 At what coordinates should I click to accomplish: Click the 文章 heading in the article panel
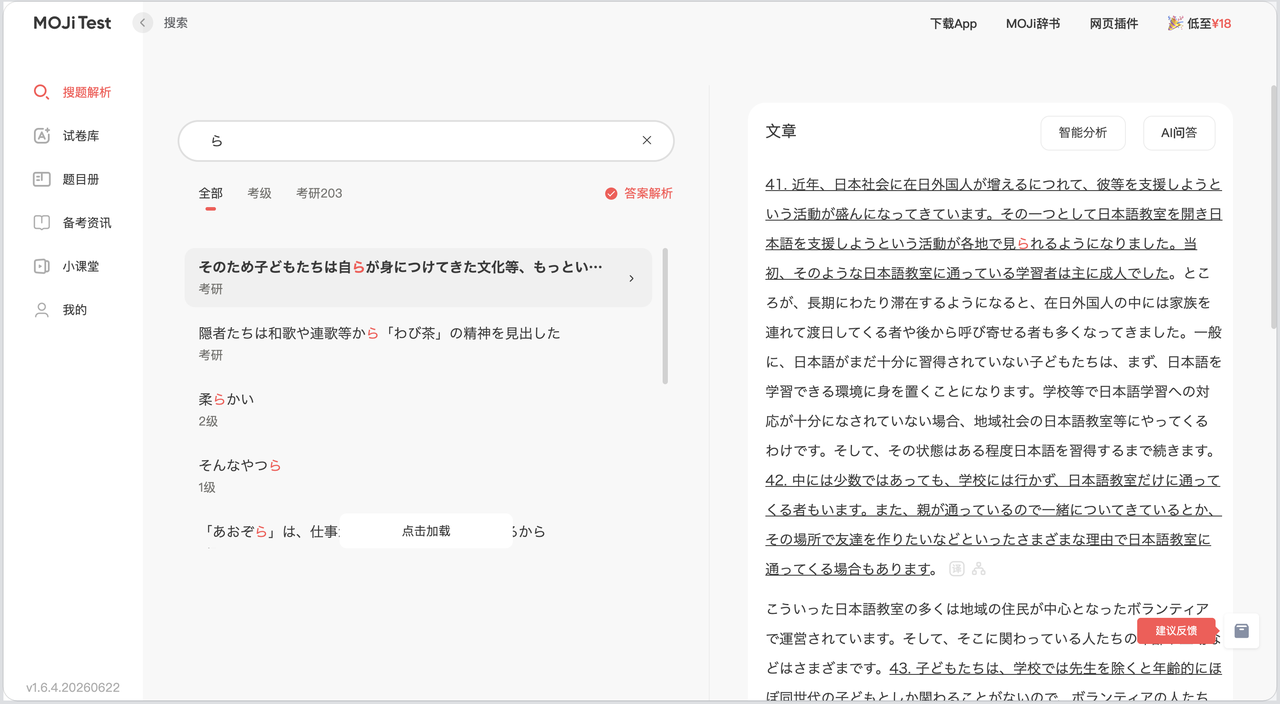point(781,131)
